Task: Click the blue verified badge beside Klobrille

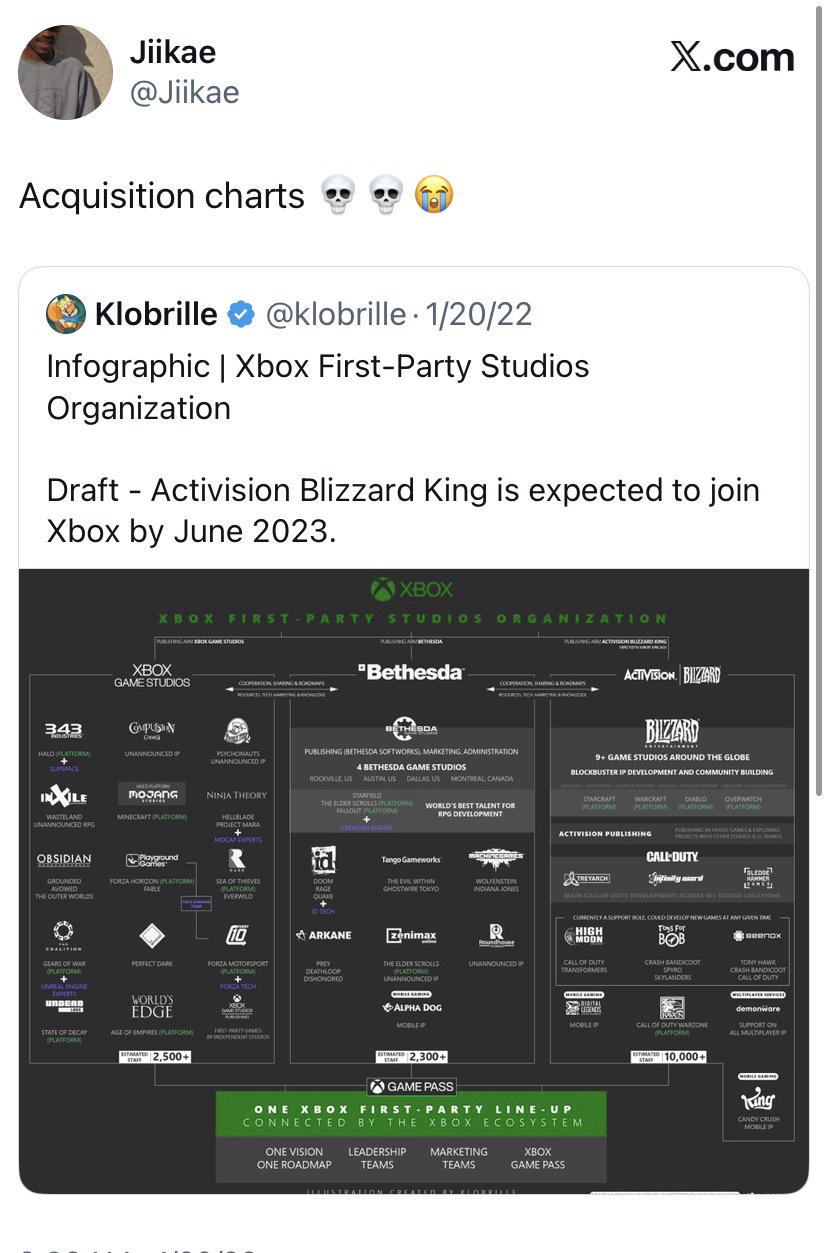Action: pos(241,315)
